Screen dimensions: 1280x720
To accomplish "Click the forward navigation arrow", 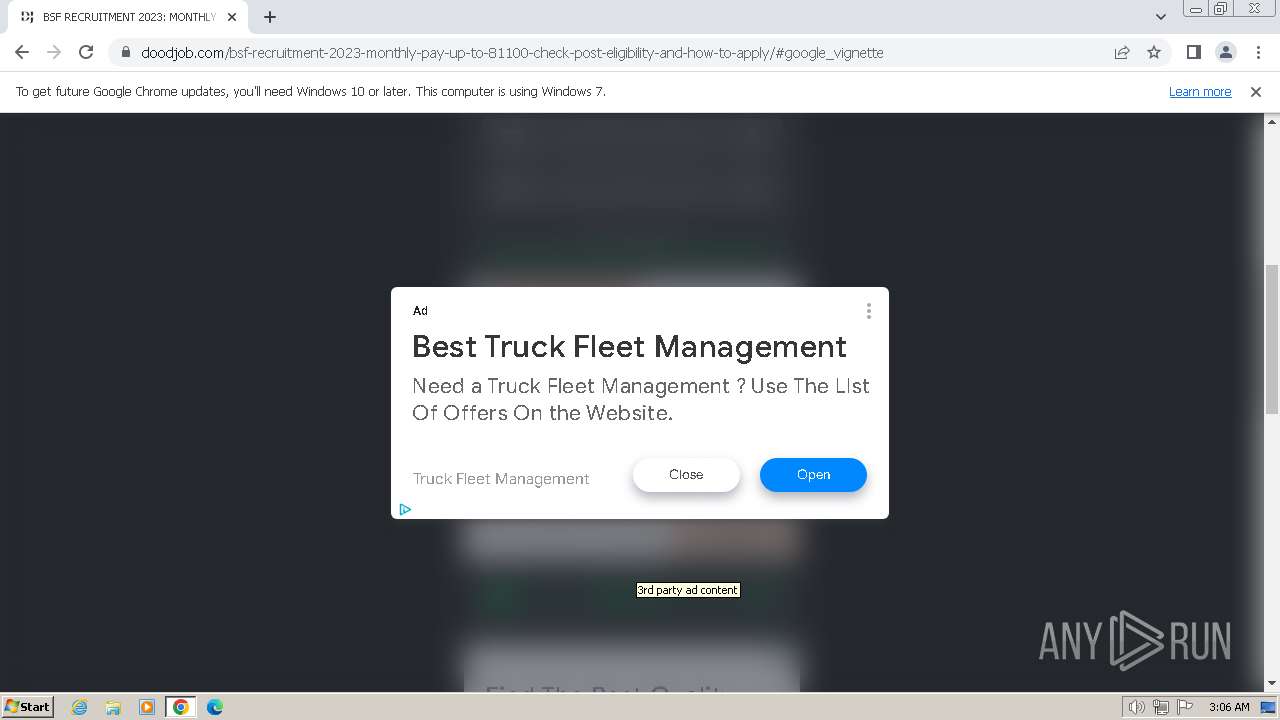I will point(54,52).
